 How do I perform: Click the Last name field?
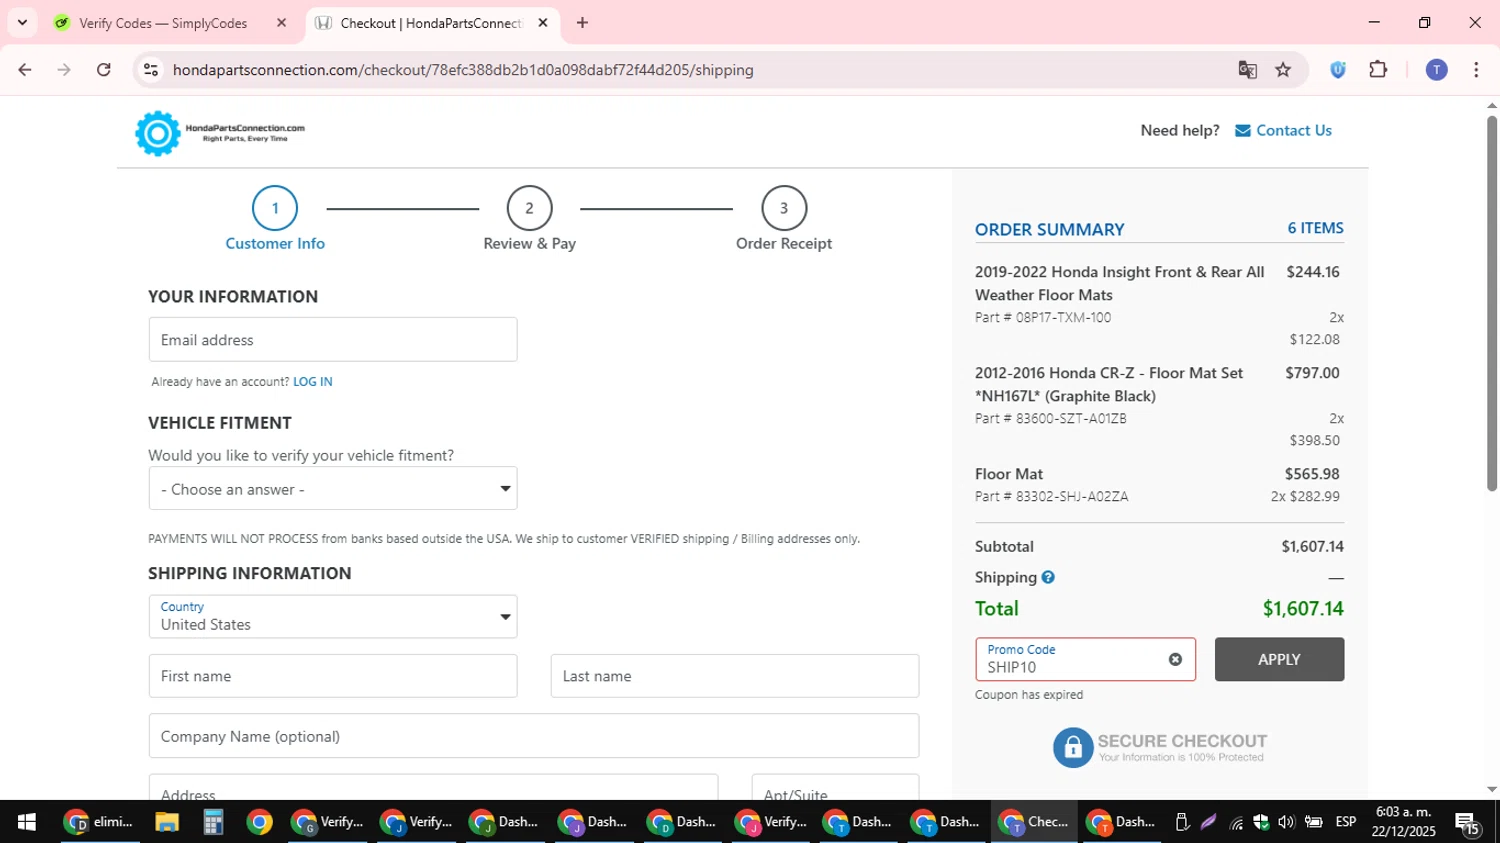(x=735, y=676)
